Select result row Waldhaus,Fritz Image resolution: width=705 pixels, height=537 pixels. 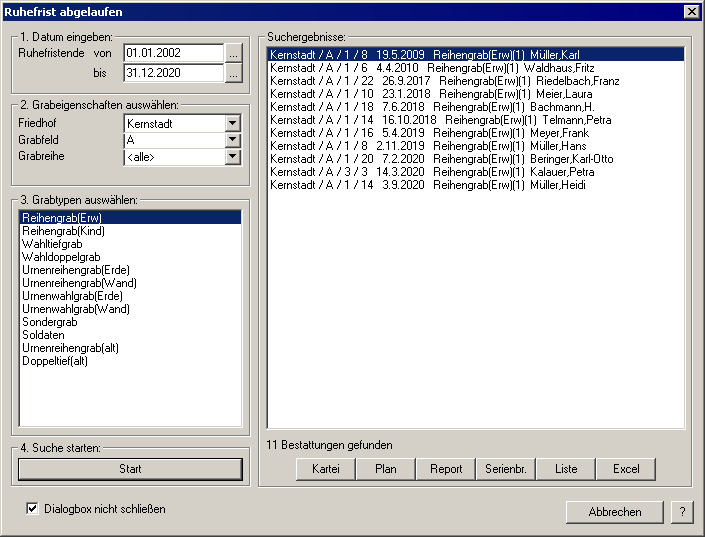click(x=476, y=68)
